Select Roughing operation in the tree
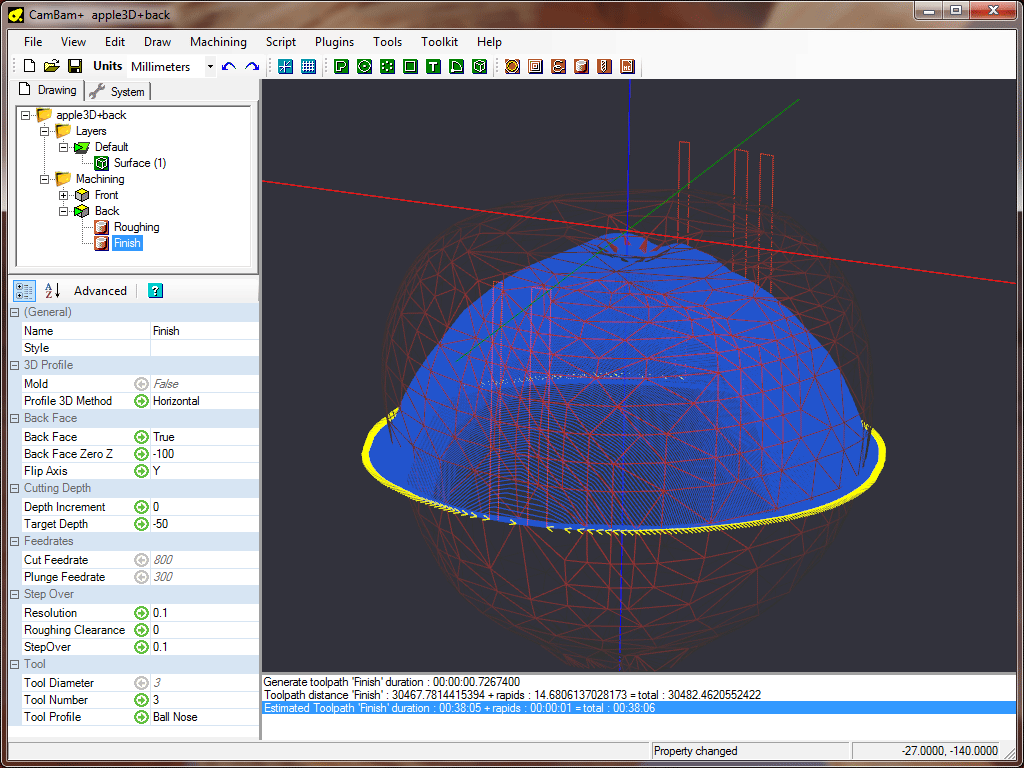Viewport: 1024px width, 768px height. coord(136,227)
